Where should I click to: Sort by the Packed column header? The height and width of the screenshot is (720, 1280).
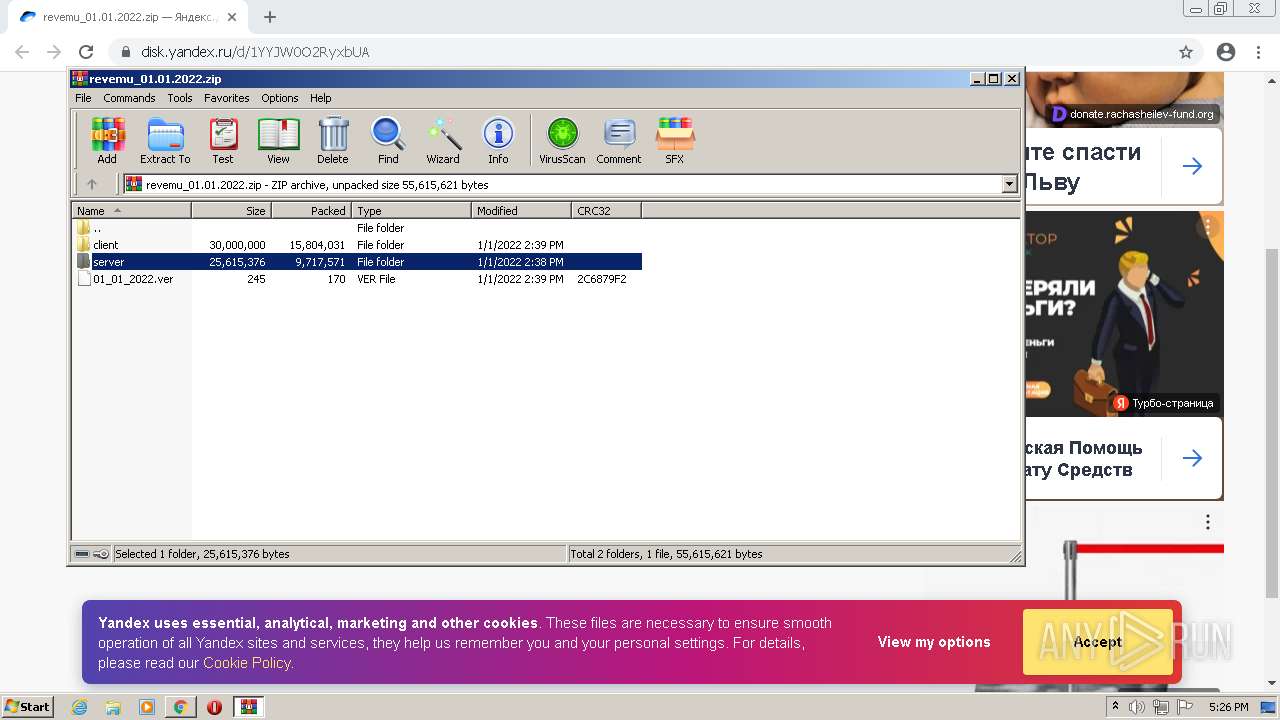pyautogui.click(x=311, y=210)
